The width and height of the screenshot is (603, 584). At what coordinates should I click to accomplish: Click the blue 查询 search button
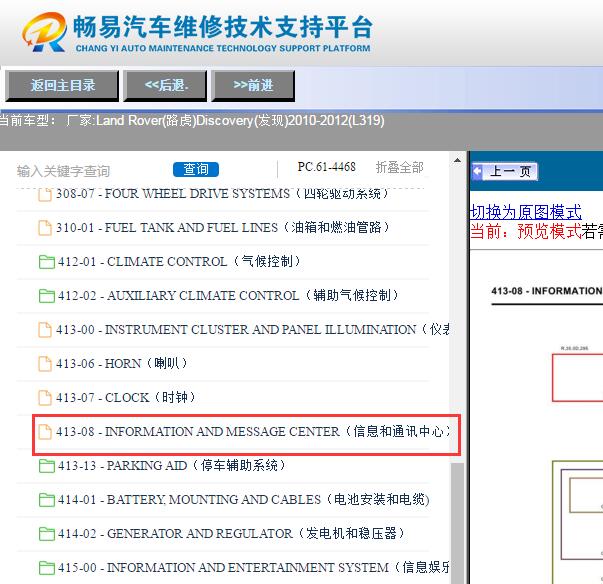pyautogui.click(x=196, y=169)
